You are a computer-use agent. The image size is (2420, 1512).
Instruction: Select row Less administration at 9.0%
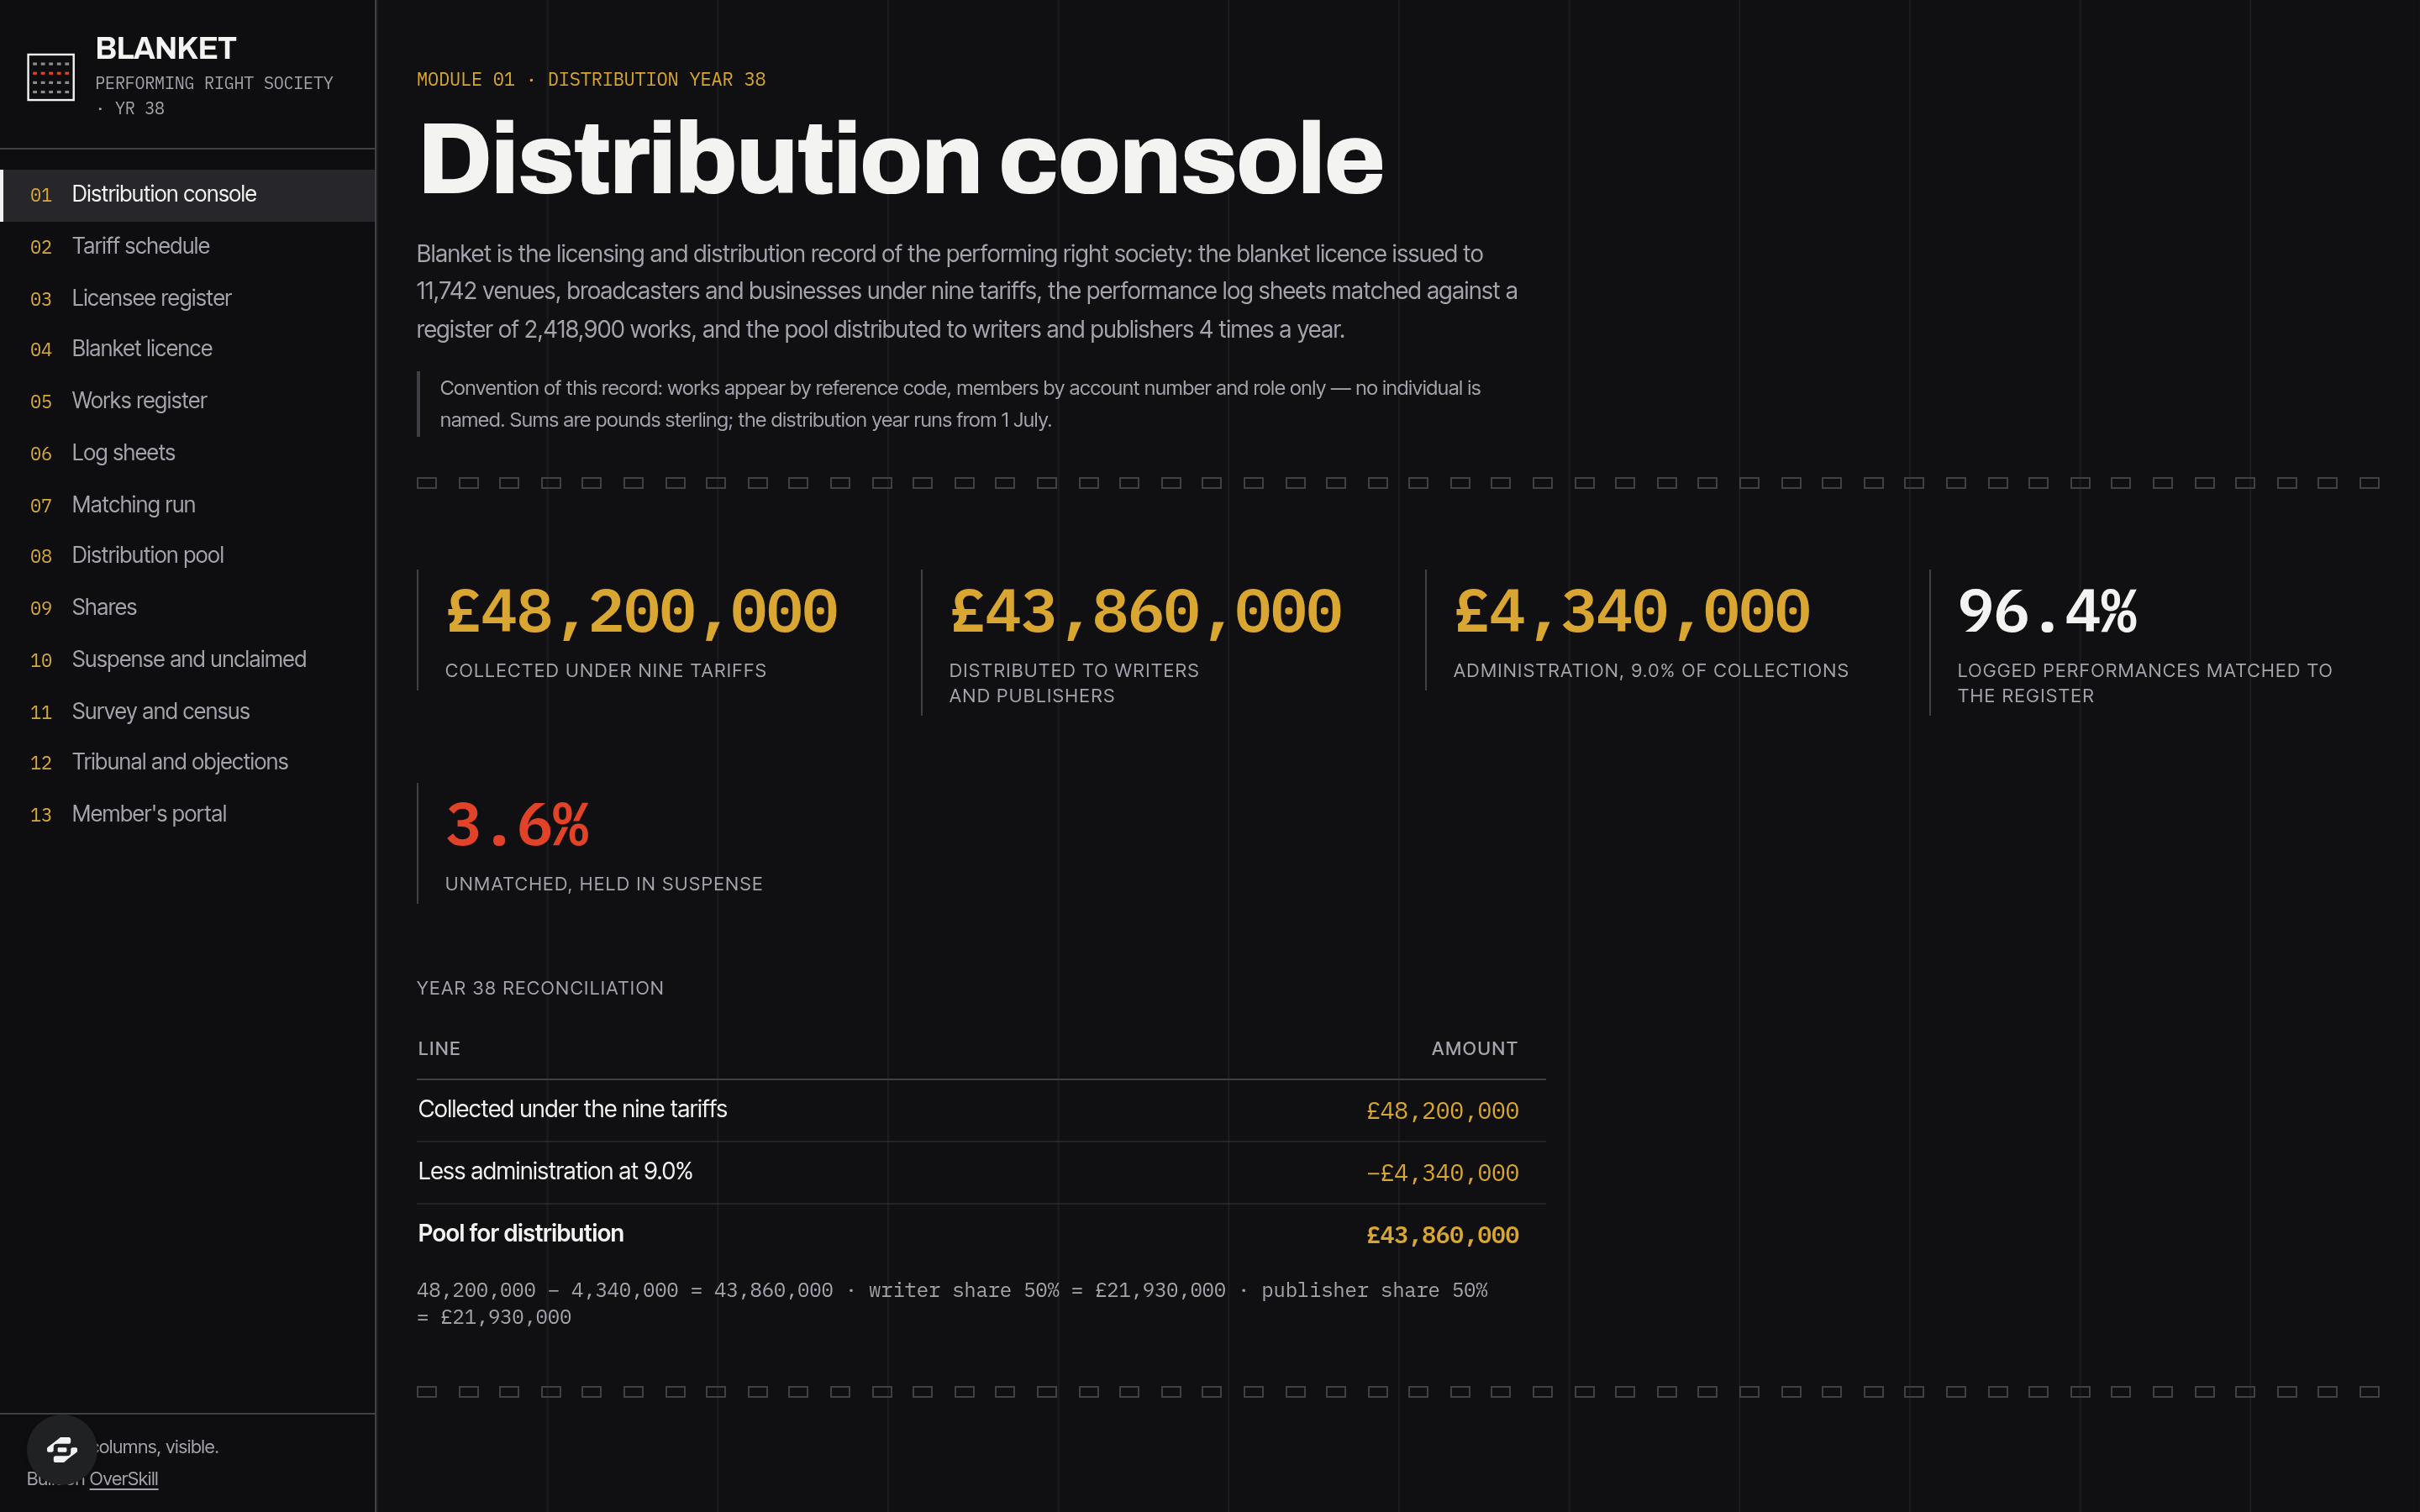981,1172
